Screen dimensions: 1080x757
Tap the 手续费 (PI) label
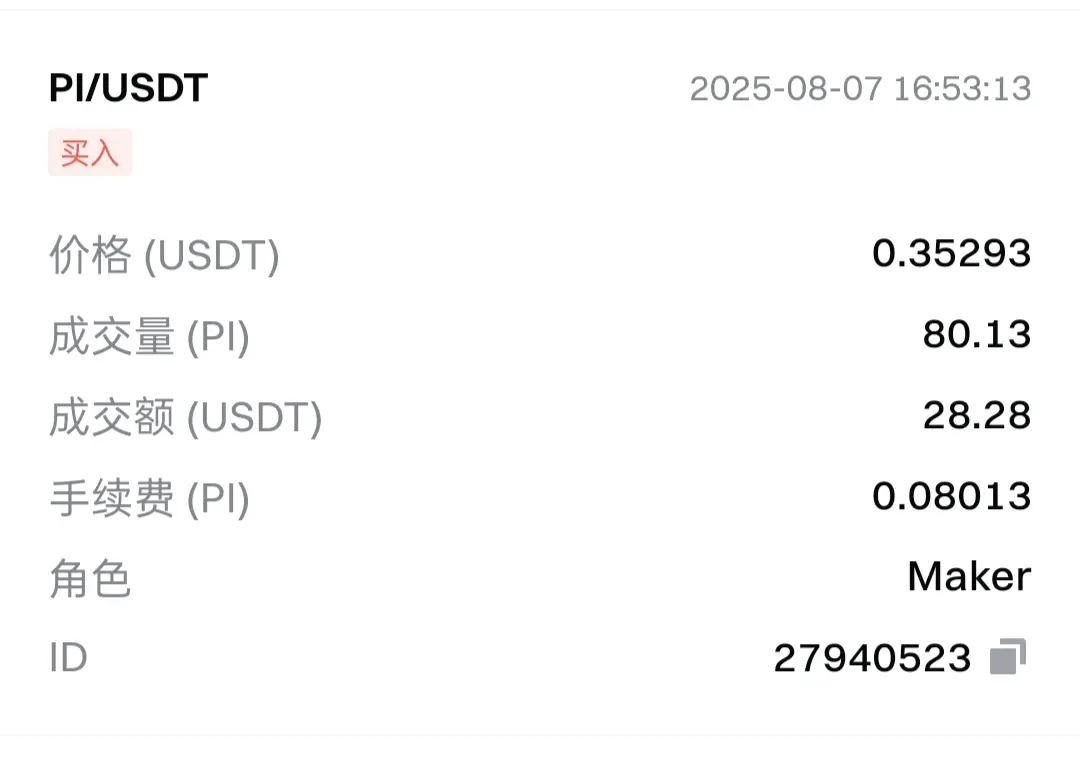149,498
